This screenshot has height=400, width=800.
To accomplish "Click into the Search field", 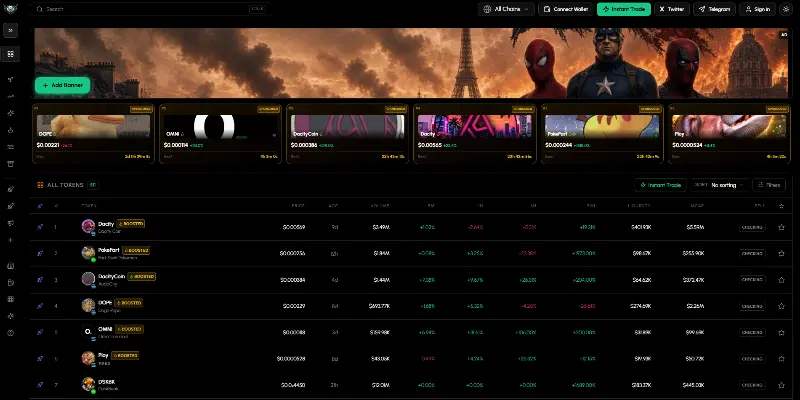I will [151, 9].
